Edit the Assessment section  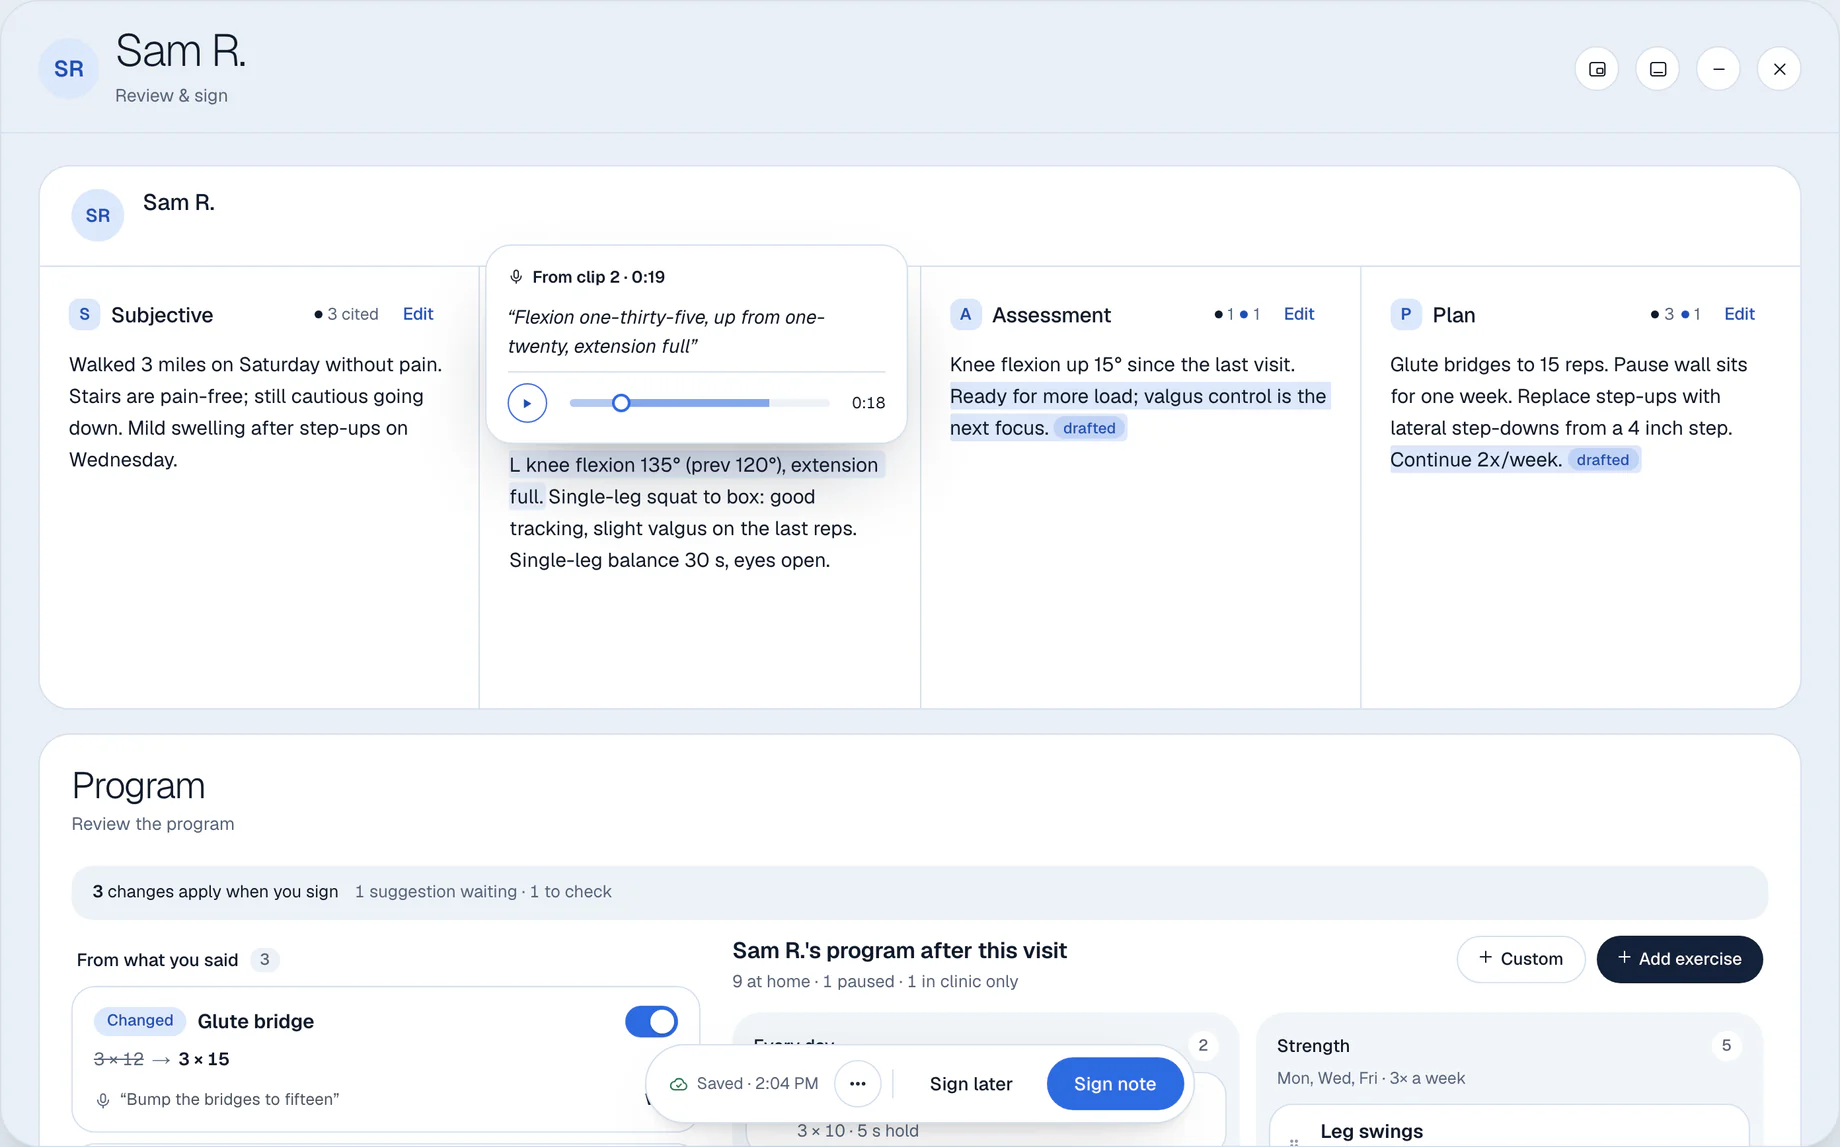click(1298, 314)
